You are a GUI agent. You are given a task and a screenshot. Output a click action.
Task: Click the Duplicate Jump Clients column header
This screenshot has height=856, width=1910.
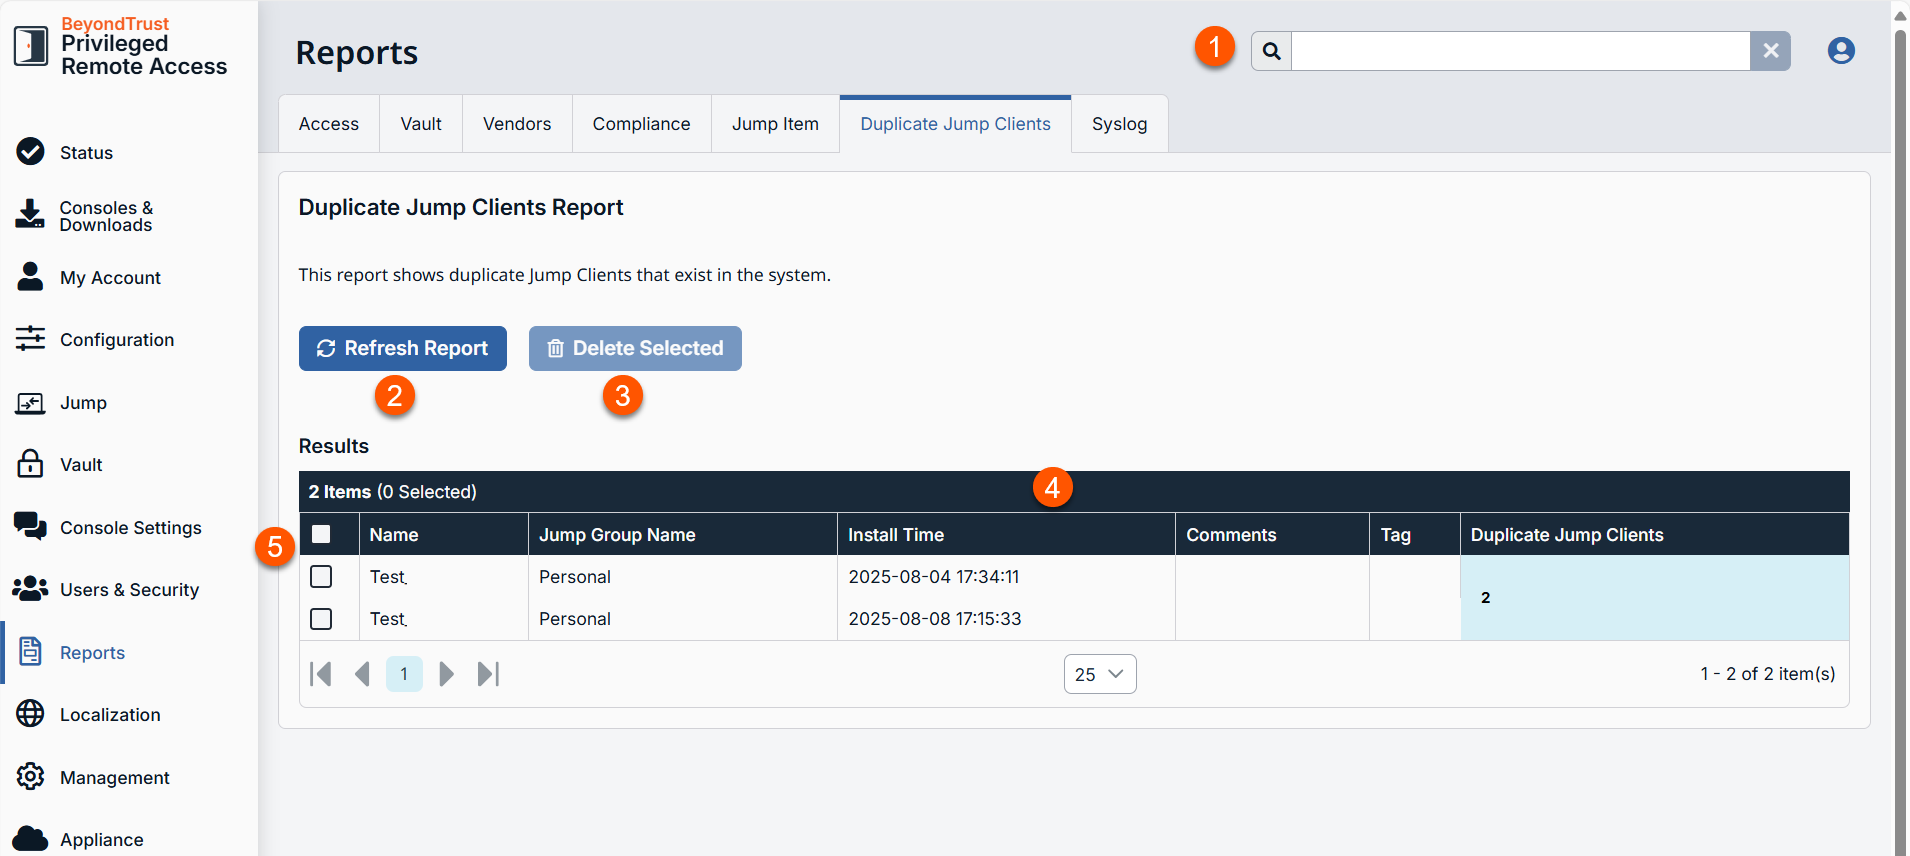[x=1655, y=534]
